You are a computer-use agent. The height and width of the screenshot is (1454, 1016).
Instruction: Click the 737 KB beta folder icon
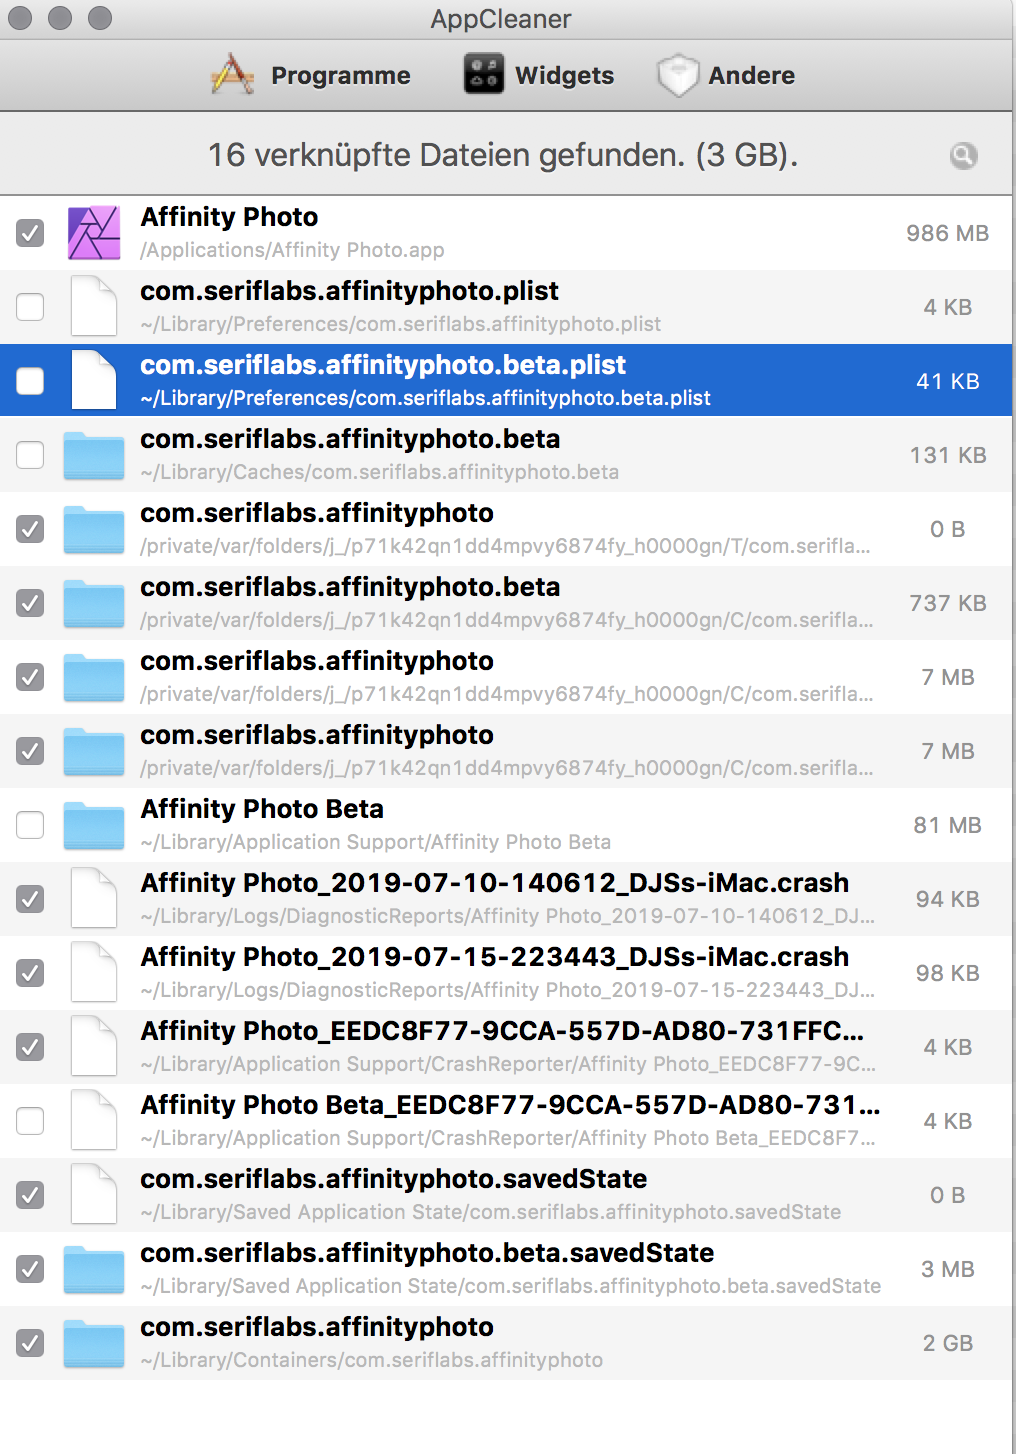click(94, 603)
